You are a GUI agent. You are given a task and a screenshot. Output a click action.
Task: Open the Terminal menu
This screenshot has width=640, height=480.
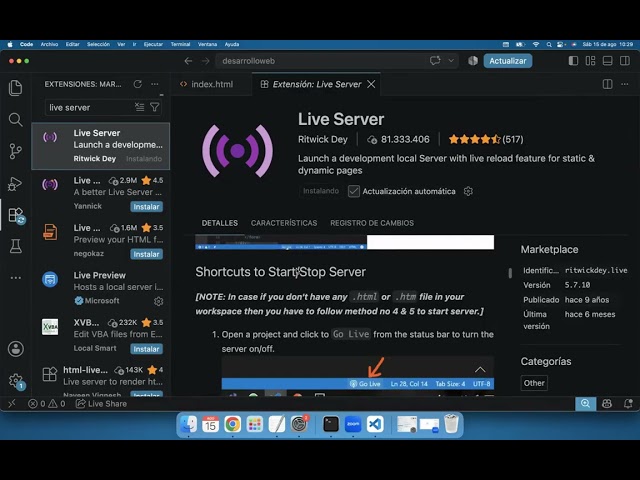click(180, 44)
